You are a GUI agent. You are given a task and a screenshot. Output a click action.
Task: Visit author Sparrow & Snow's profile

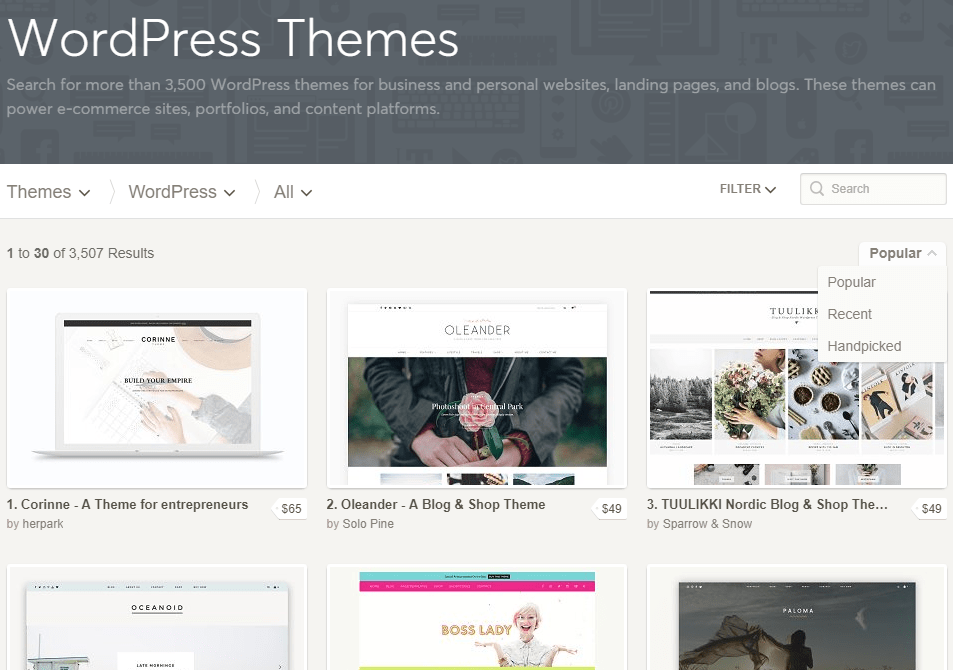707,523
